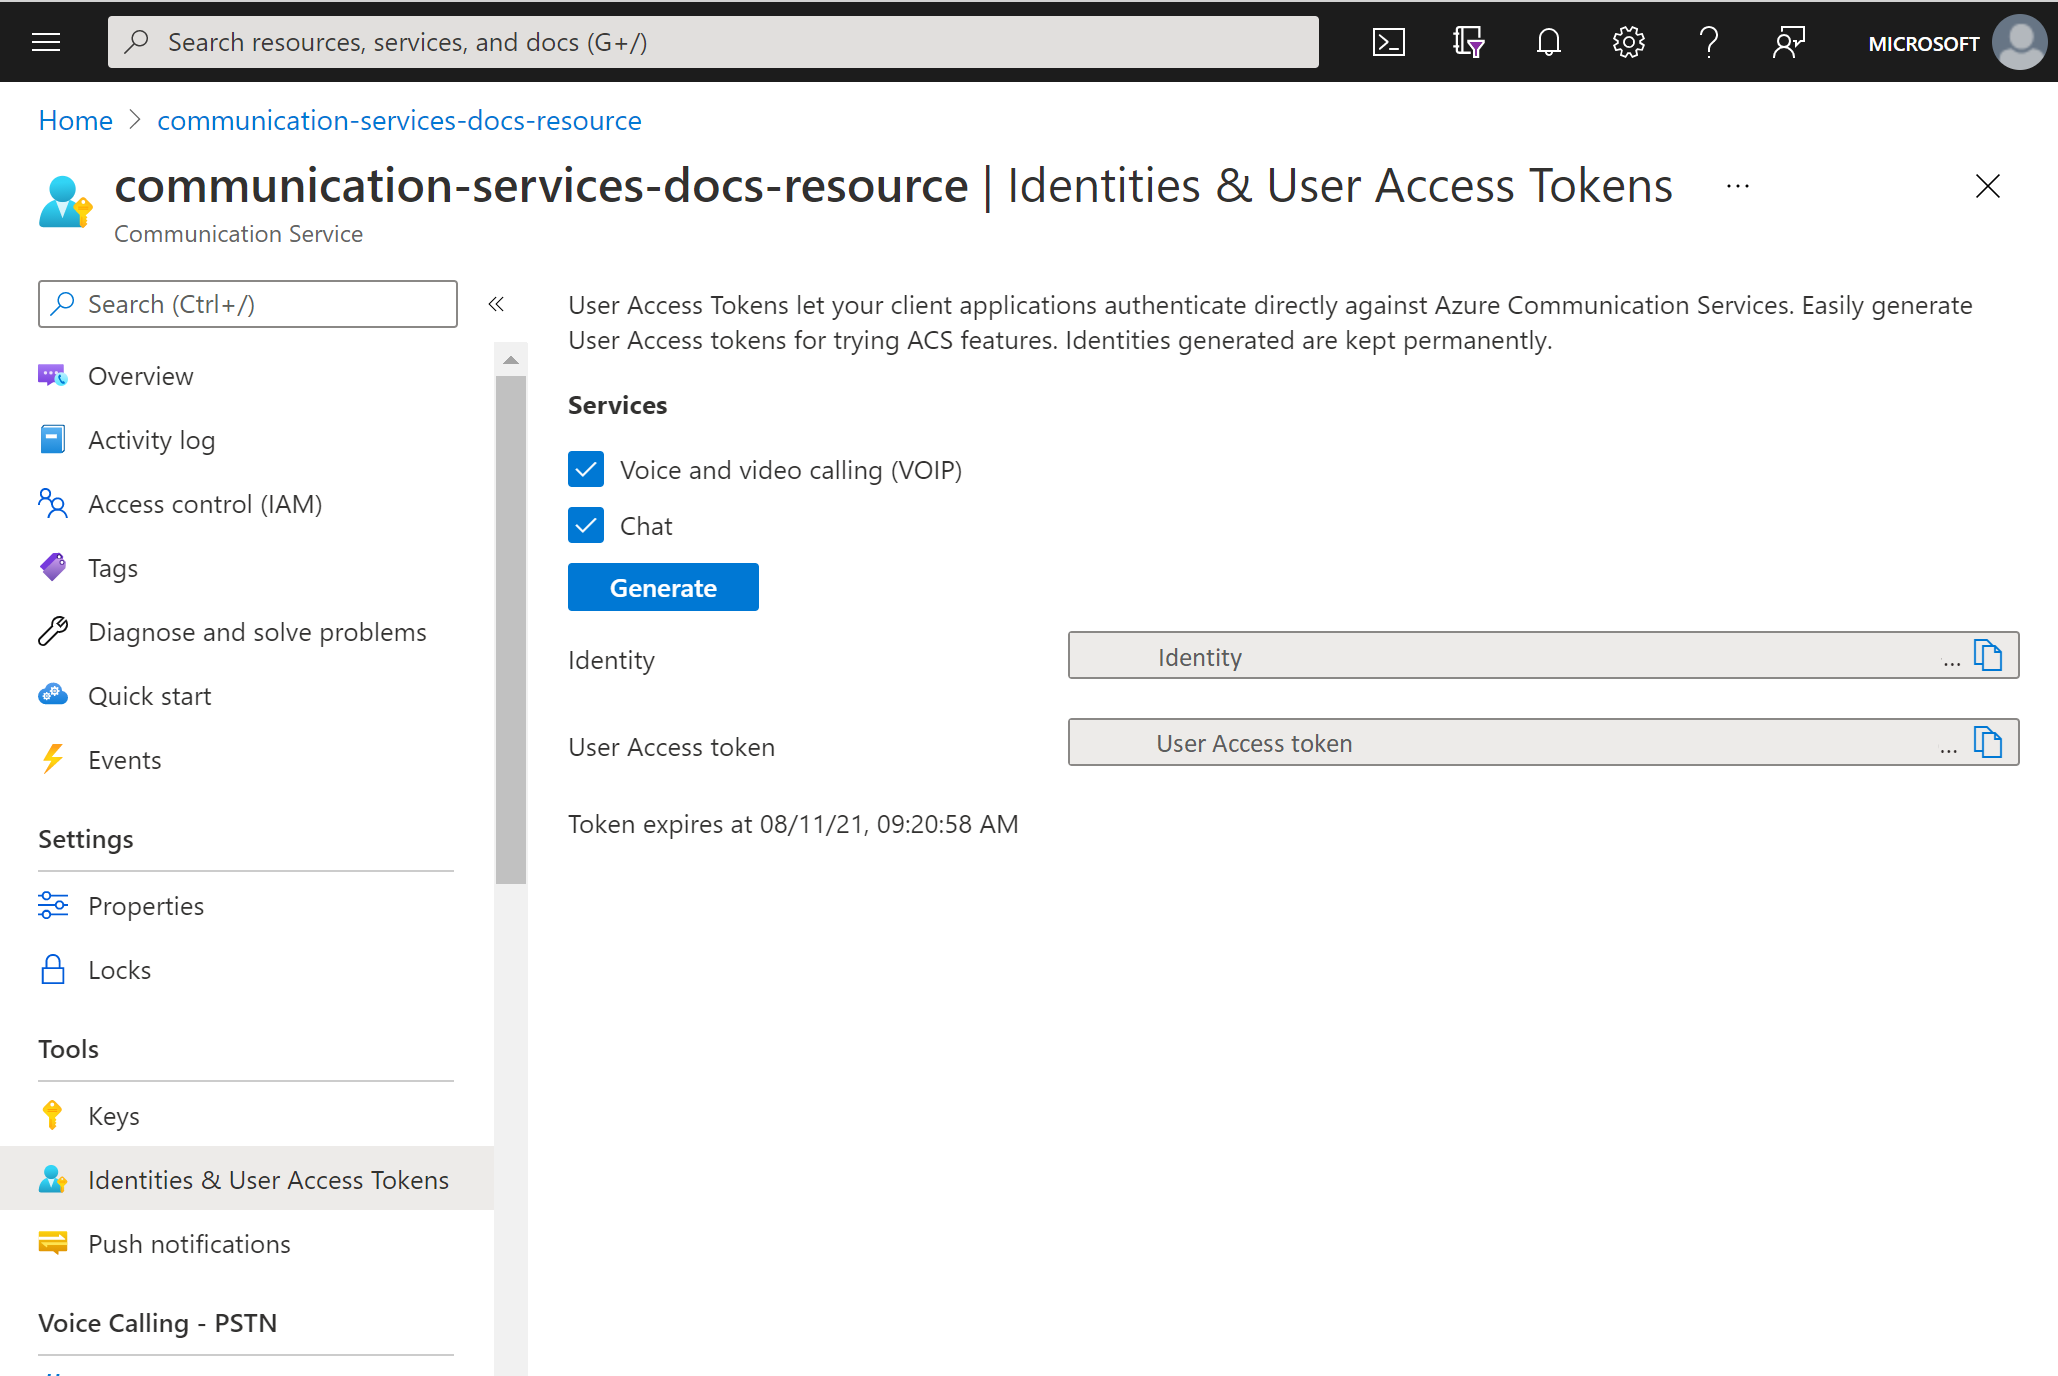Select Activity log menu item
2058x1376 pixels.
[152, 441]
